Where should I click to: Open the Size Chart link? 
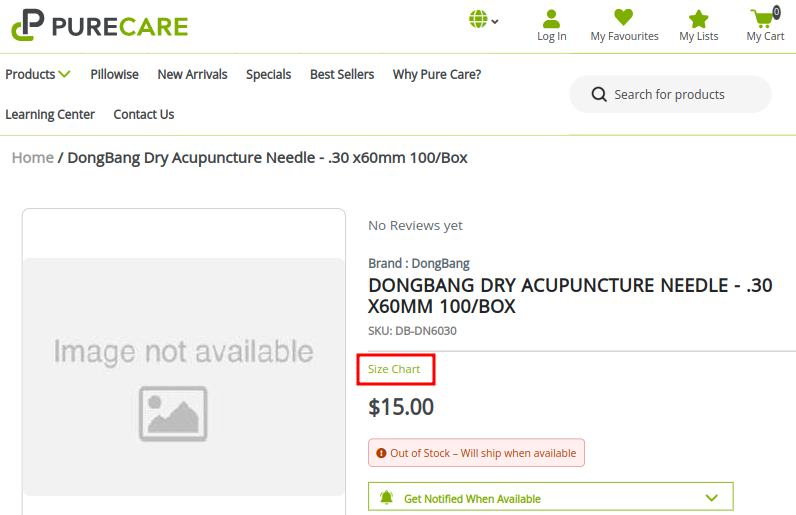tap(394, 369)
